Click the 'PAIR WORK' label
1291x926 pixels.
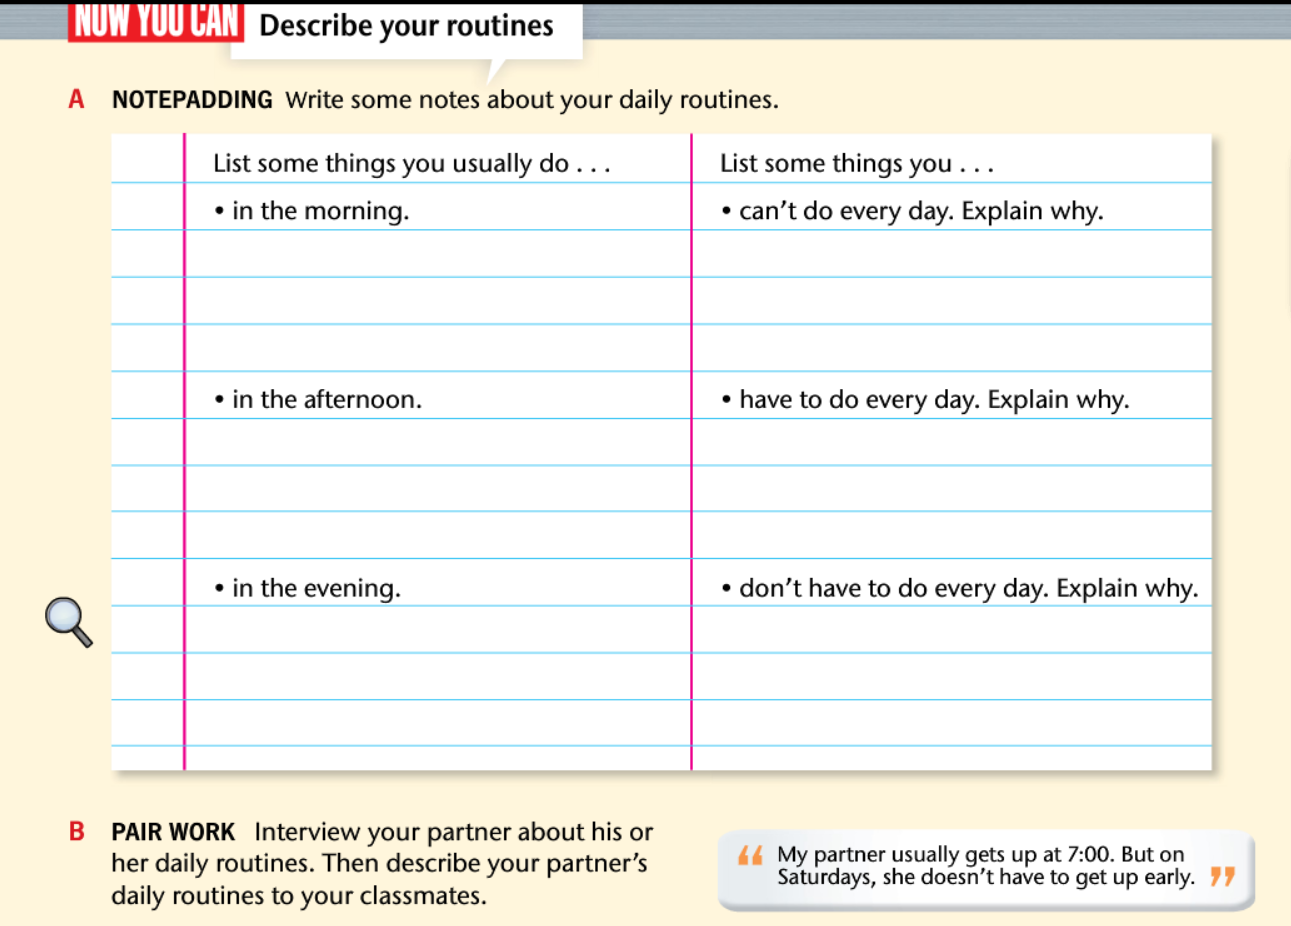tap(173, 832)
